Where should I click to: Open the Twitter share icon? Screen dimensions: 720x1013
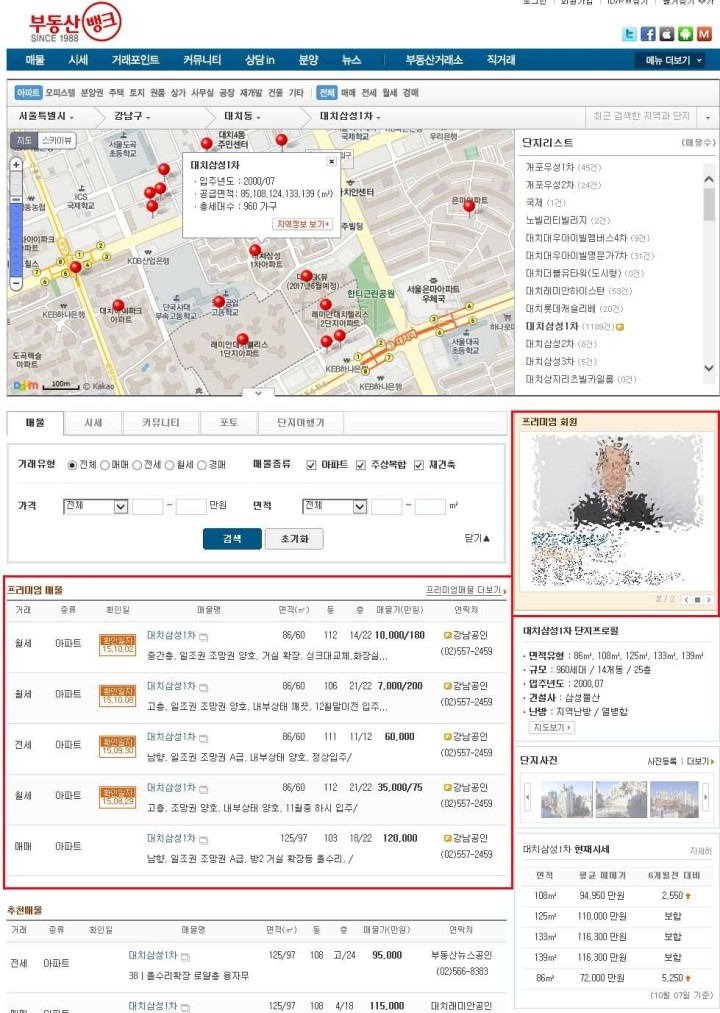pos(629,34)
